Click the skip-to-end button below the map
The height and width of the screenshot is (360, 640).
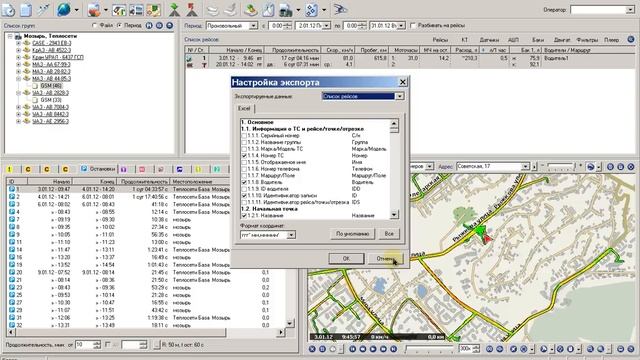tap(393, 349)
